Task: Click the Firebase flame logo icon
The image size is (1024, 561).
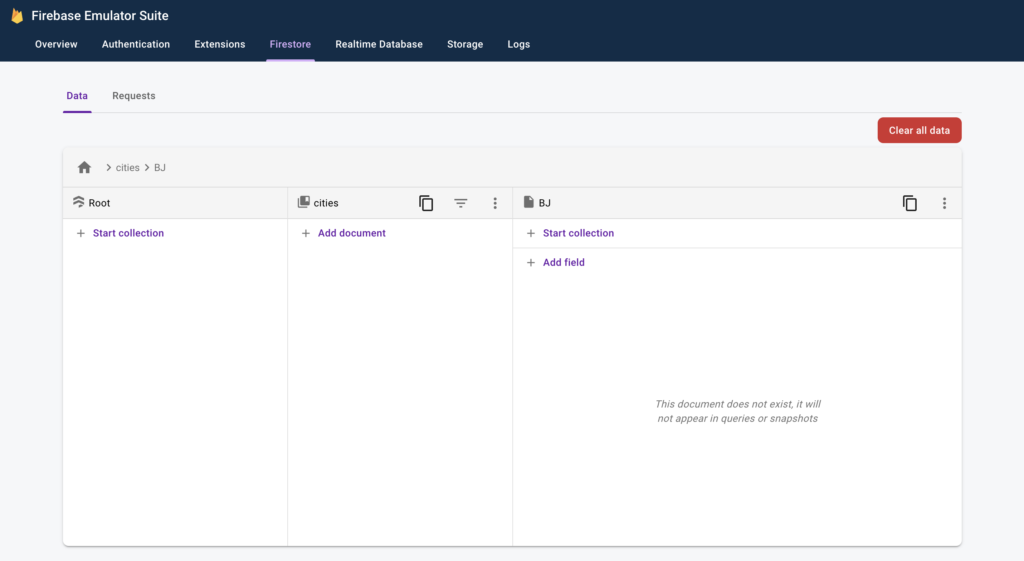Action: [x=17, y=16]
